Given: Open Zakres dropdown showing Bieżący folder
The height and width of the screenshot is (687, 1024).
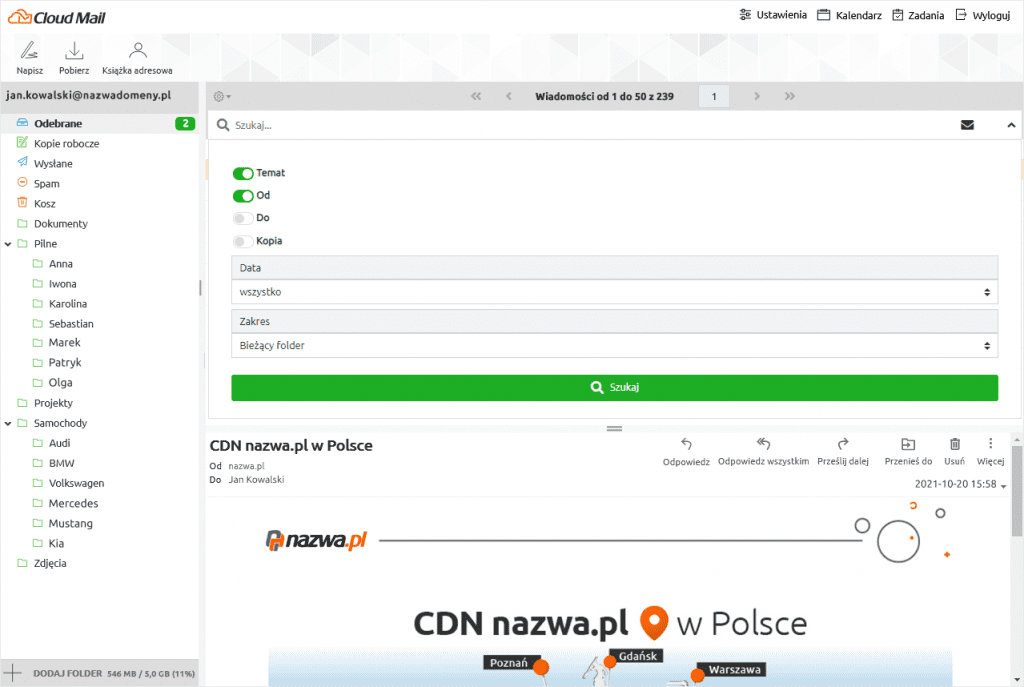Looking at the screenshot, I should (x=615, y=345).
